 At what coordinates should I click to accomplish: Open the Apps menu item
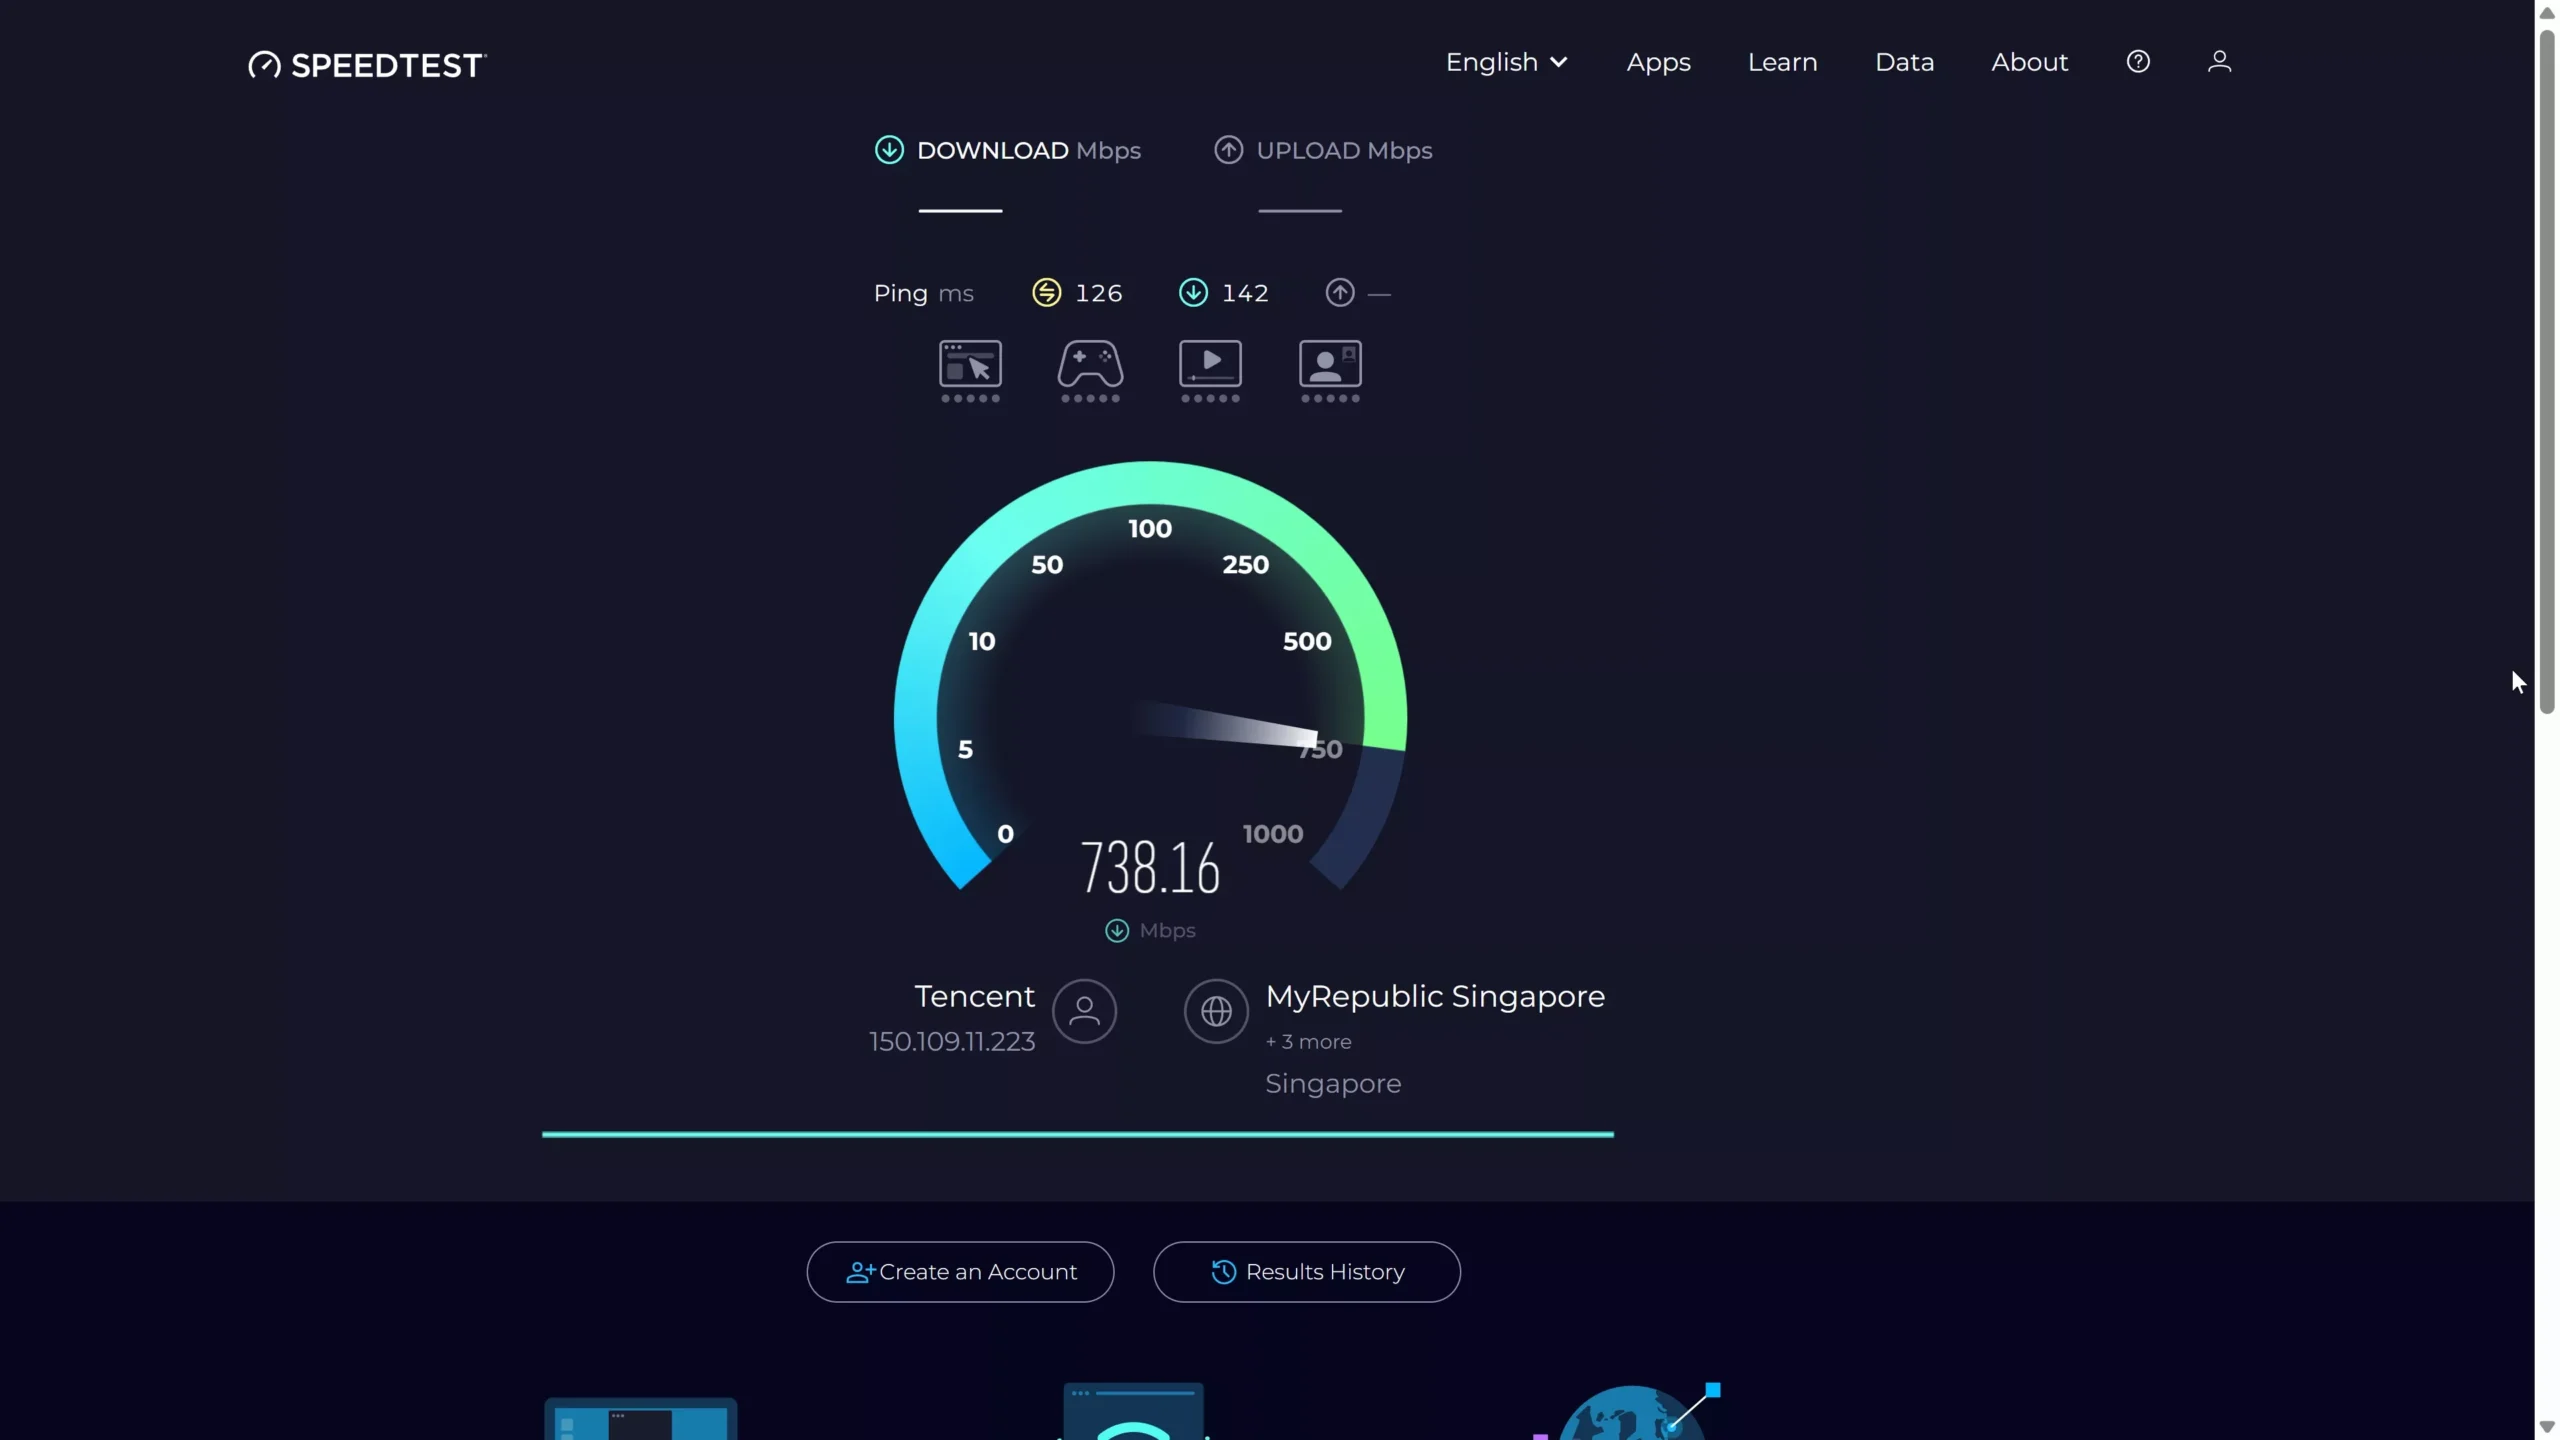pos(1657,61)
